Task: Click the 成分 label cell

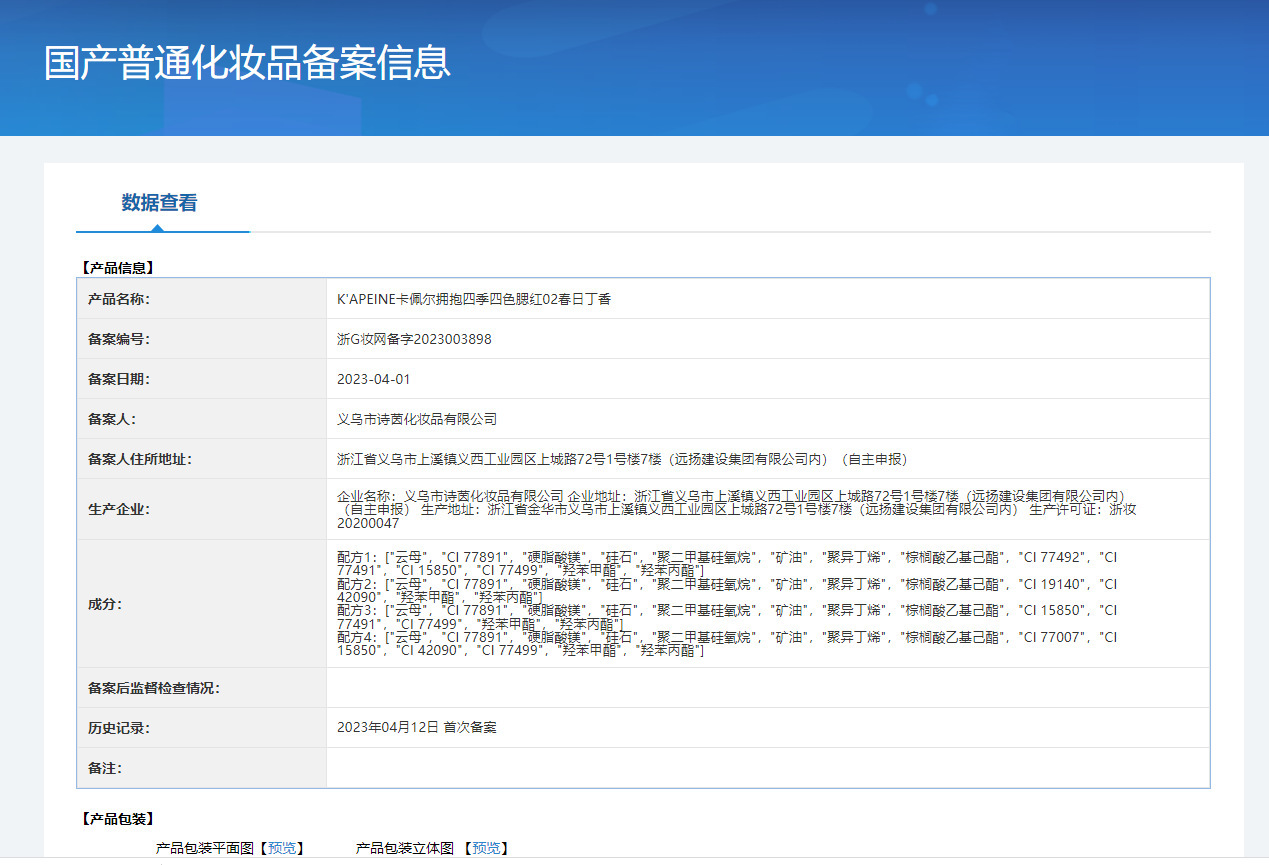Action: (x=202, y=604)
